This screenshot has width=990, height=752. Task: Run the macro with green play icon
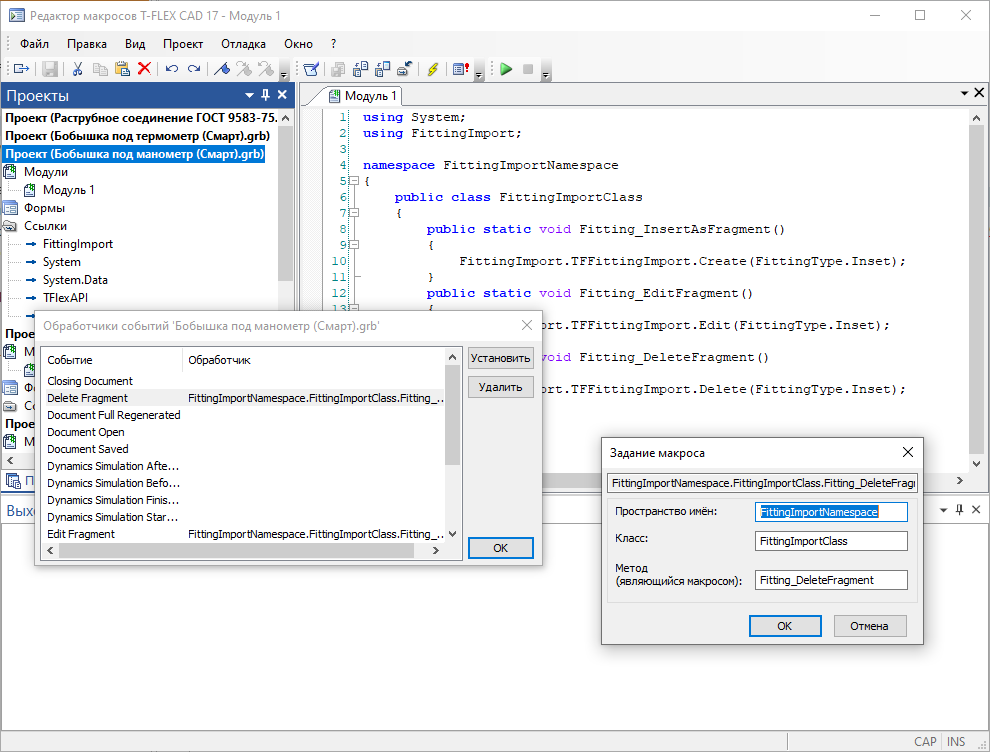(506, 69)
